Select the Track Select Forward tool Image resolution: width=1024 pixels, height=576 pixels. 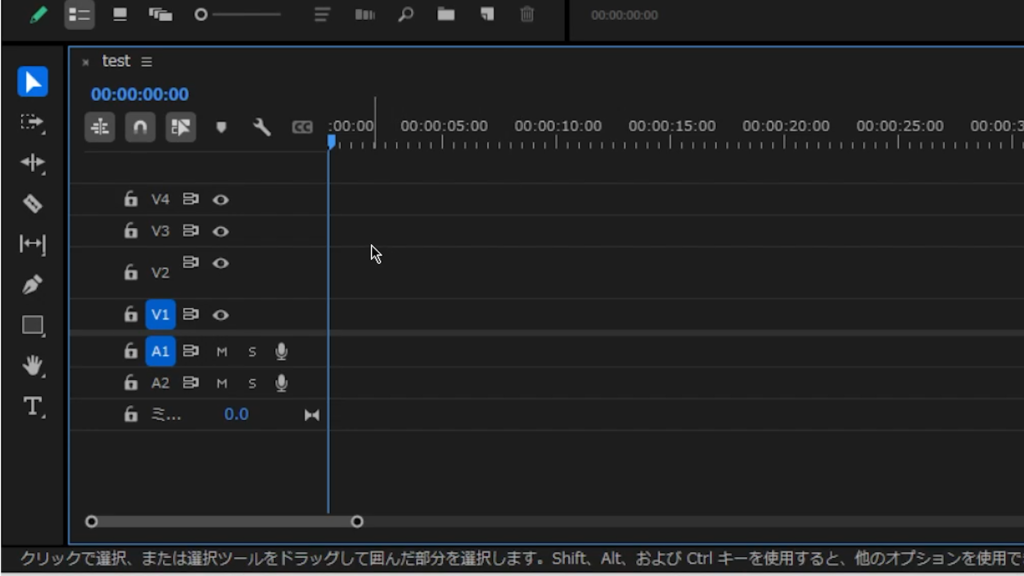32,122
